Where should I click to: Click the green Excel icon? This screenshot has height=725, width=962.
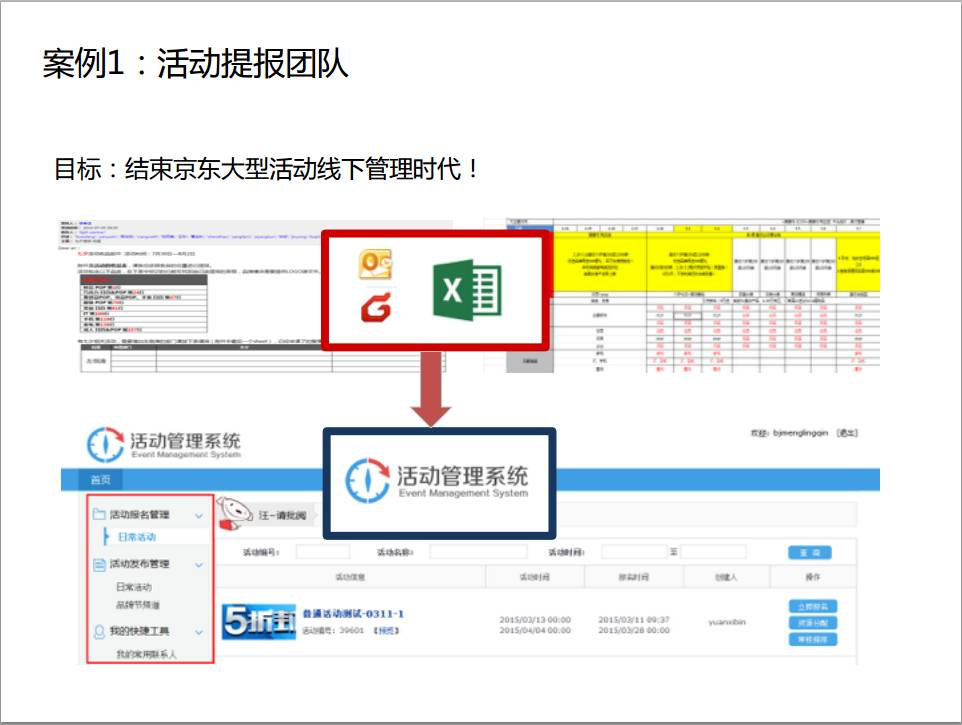point(467,290)
